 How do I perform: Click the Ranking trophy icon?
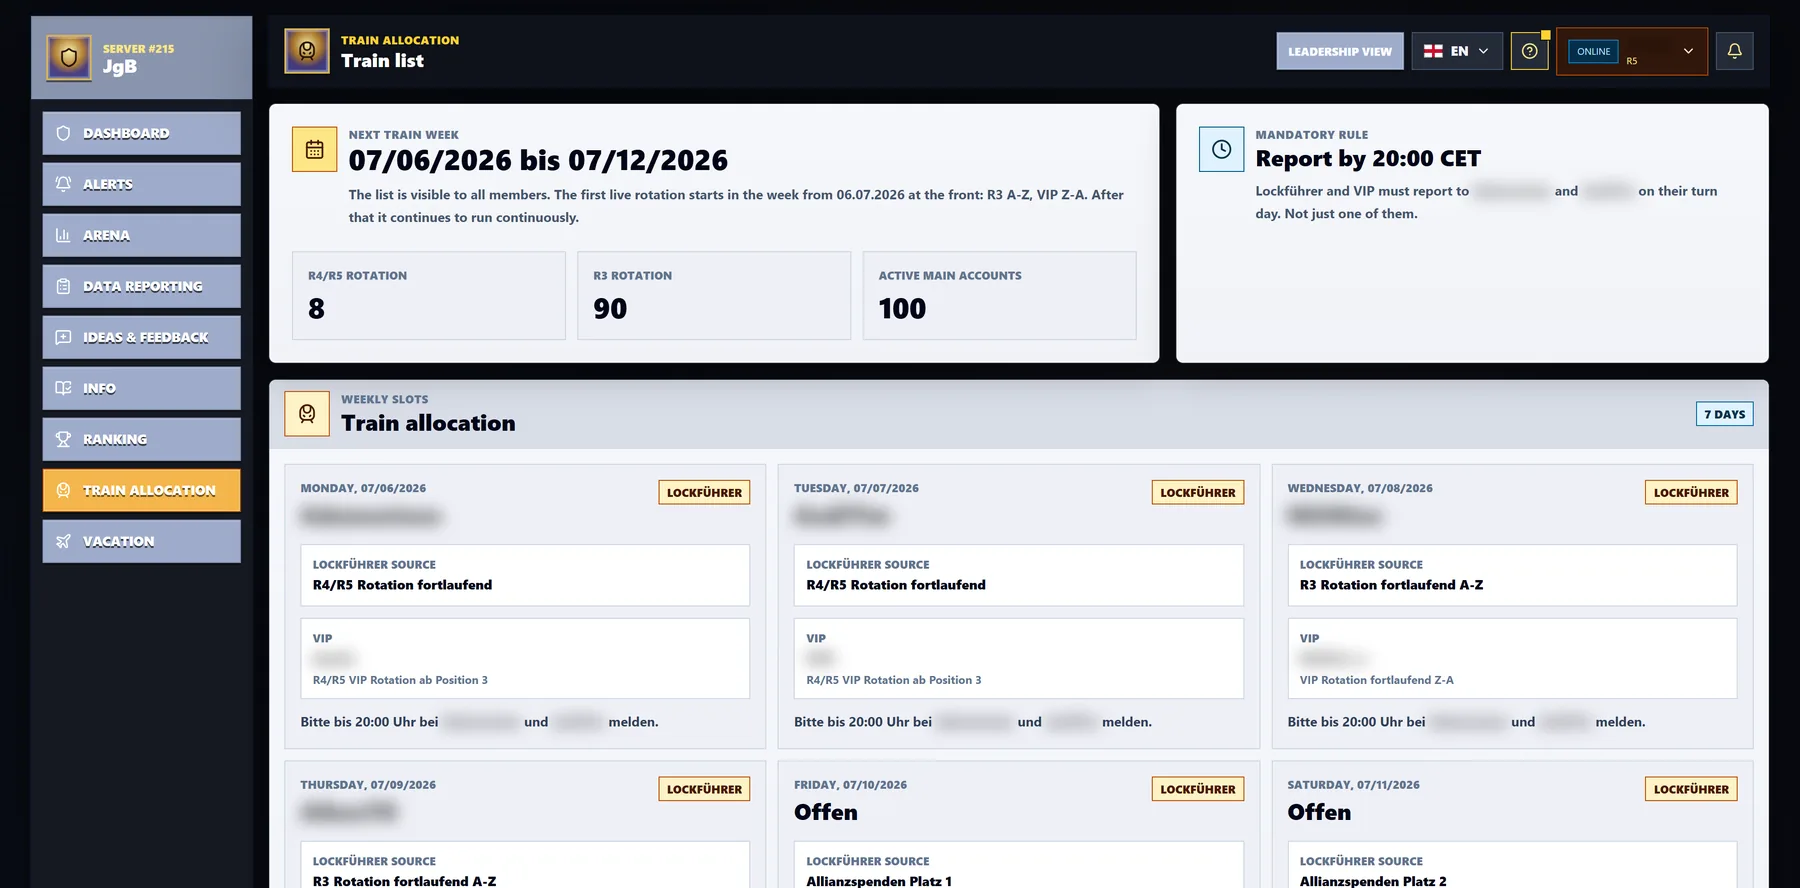[63, 439]
